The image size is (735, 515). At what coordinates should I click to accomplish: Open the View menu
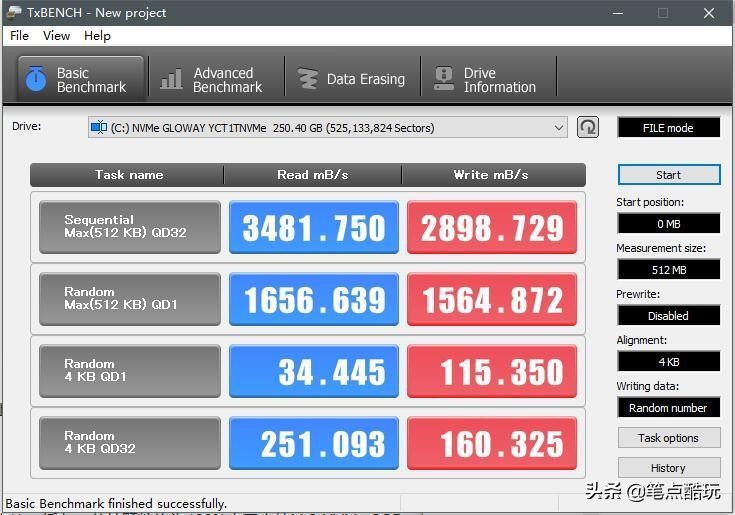(56, 36)
